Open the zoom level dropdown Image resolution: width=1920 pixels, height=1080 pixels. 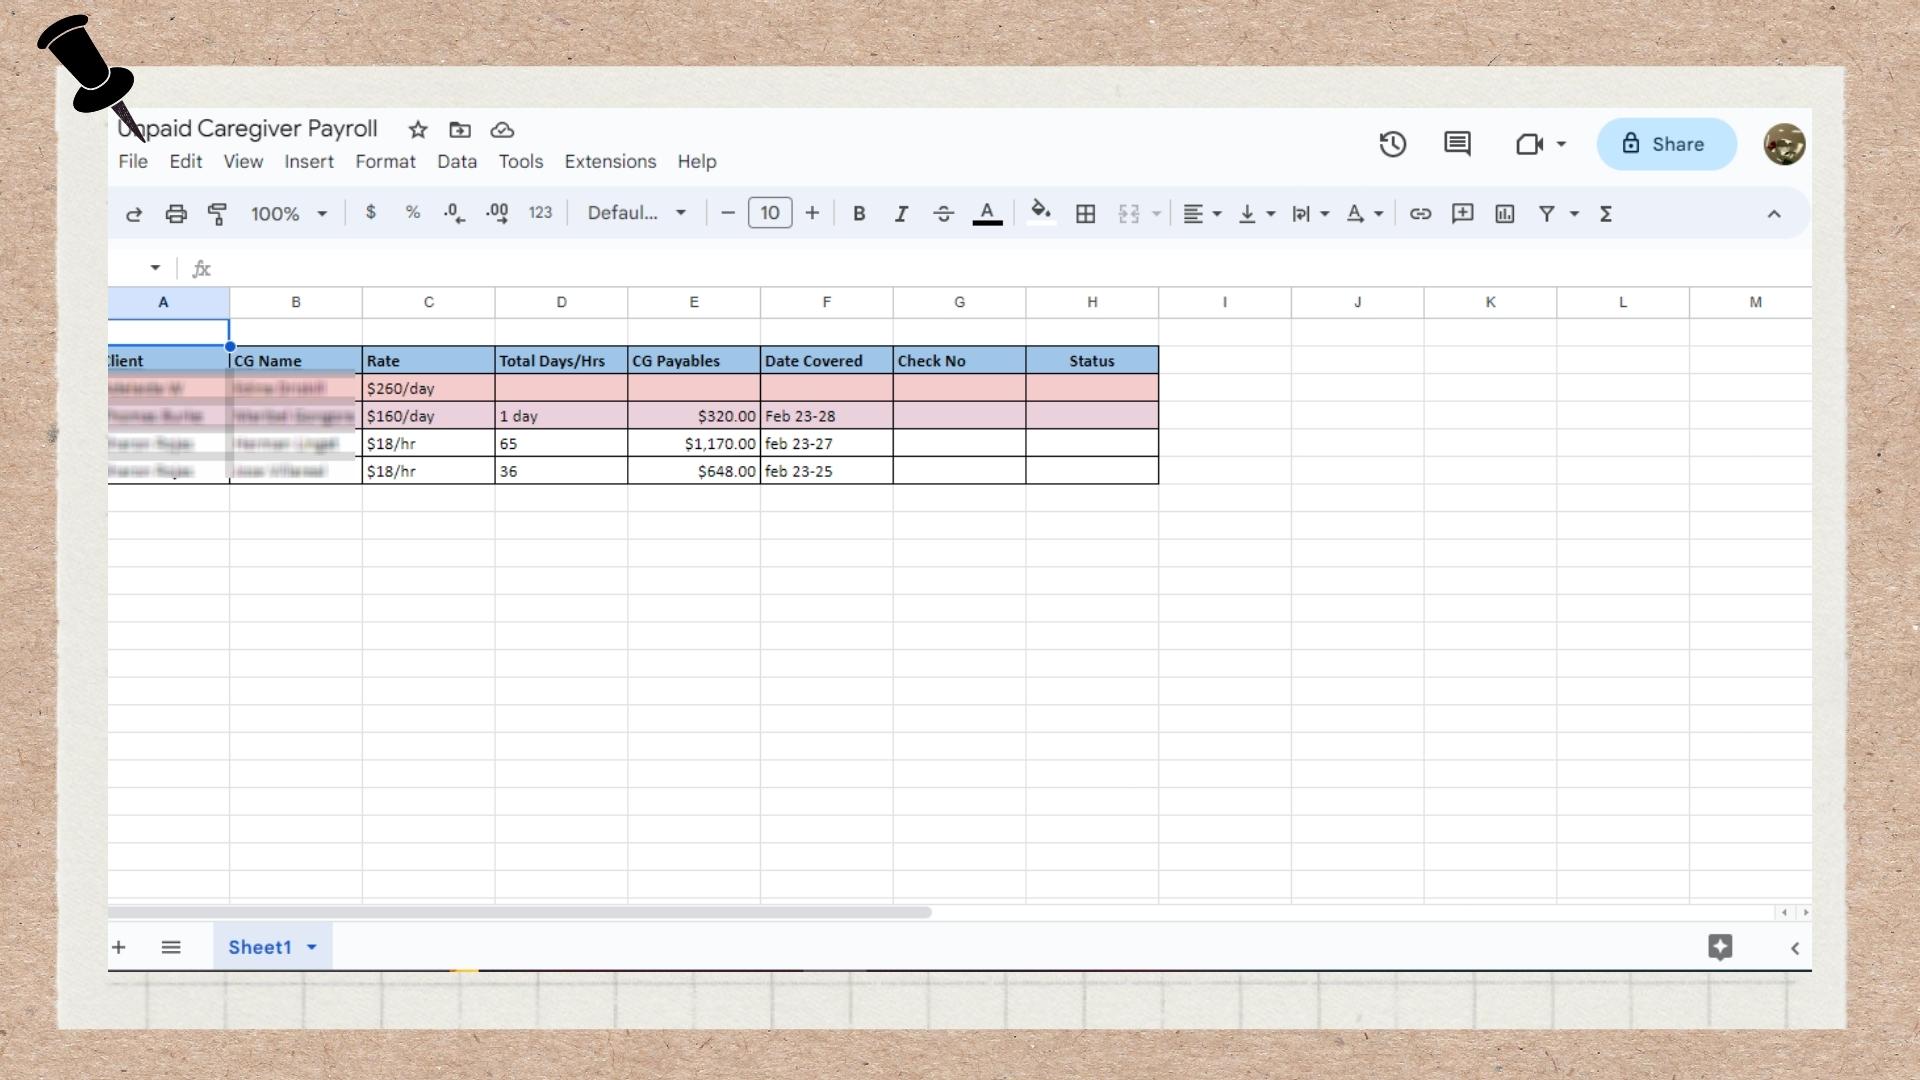(289, 214)
